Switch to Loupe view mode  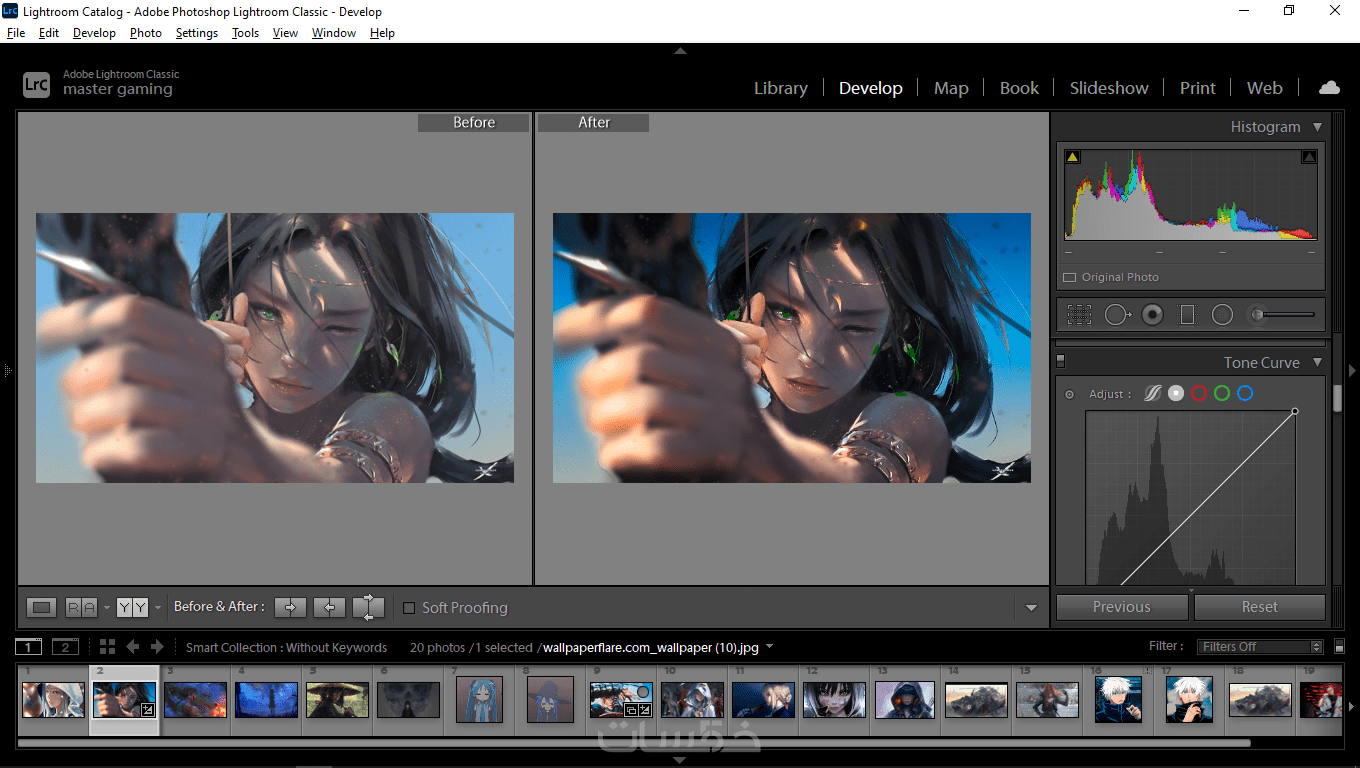(x=41, y=607)
